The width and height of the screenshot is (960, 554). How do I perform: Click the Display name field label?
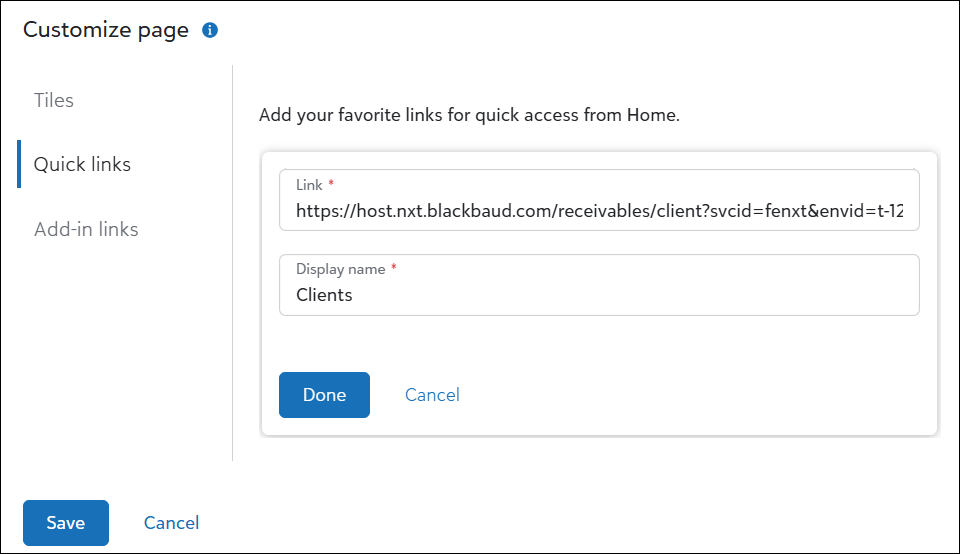[340, 269]
